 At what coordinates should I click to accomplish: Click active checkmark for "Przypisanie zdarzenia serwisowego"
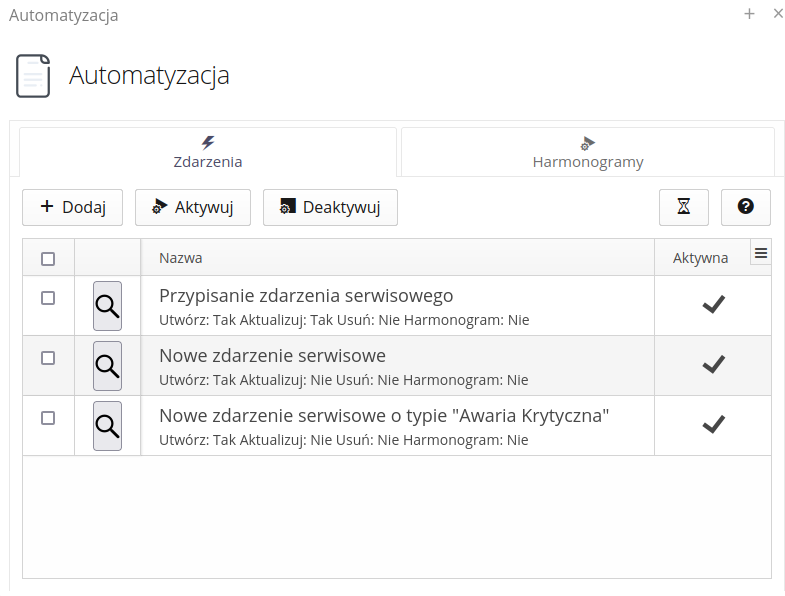(712, 306)
